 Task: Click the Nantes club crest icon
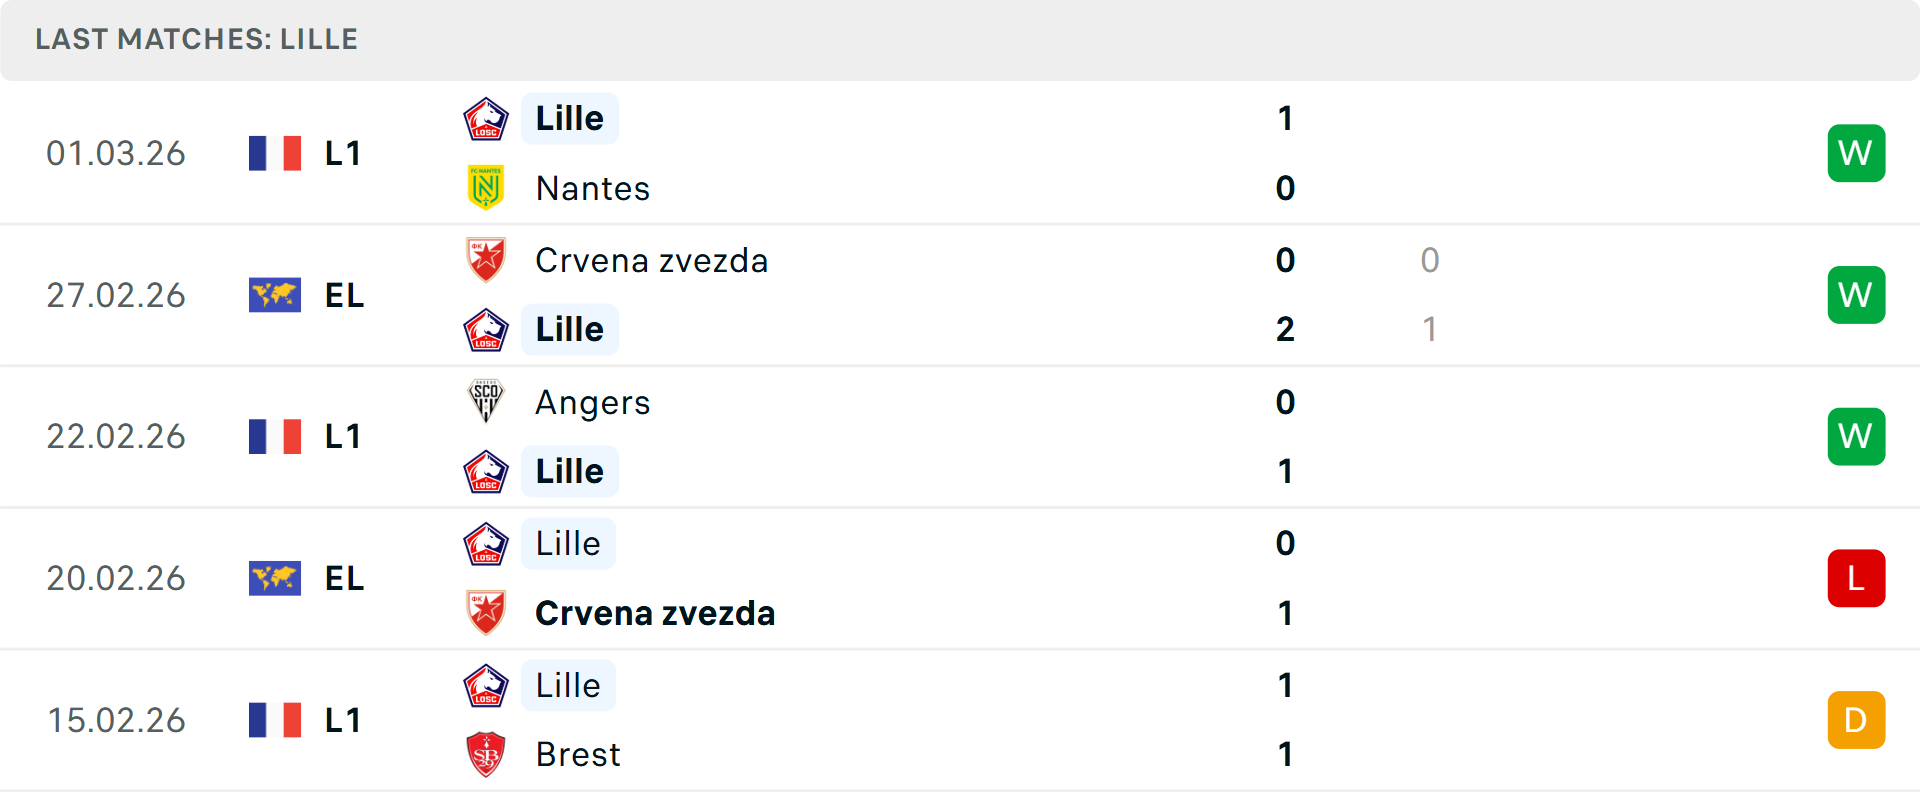pyautogui.click(x=486, y=188)
